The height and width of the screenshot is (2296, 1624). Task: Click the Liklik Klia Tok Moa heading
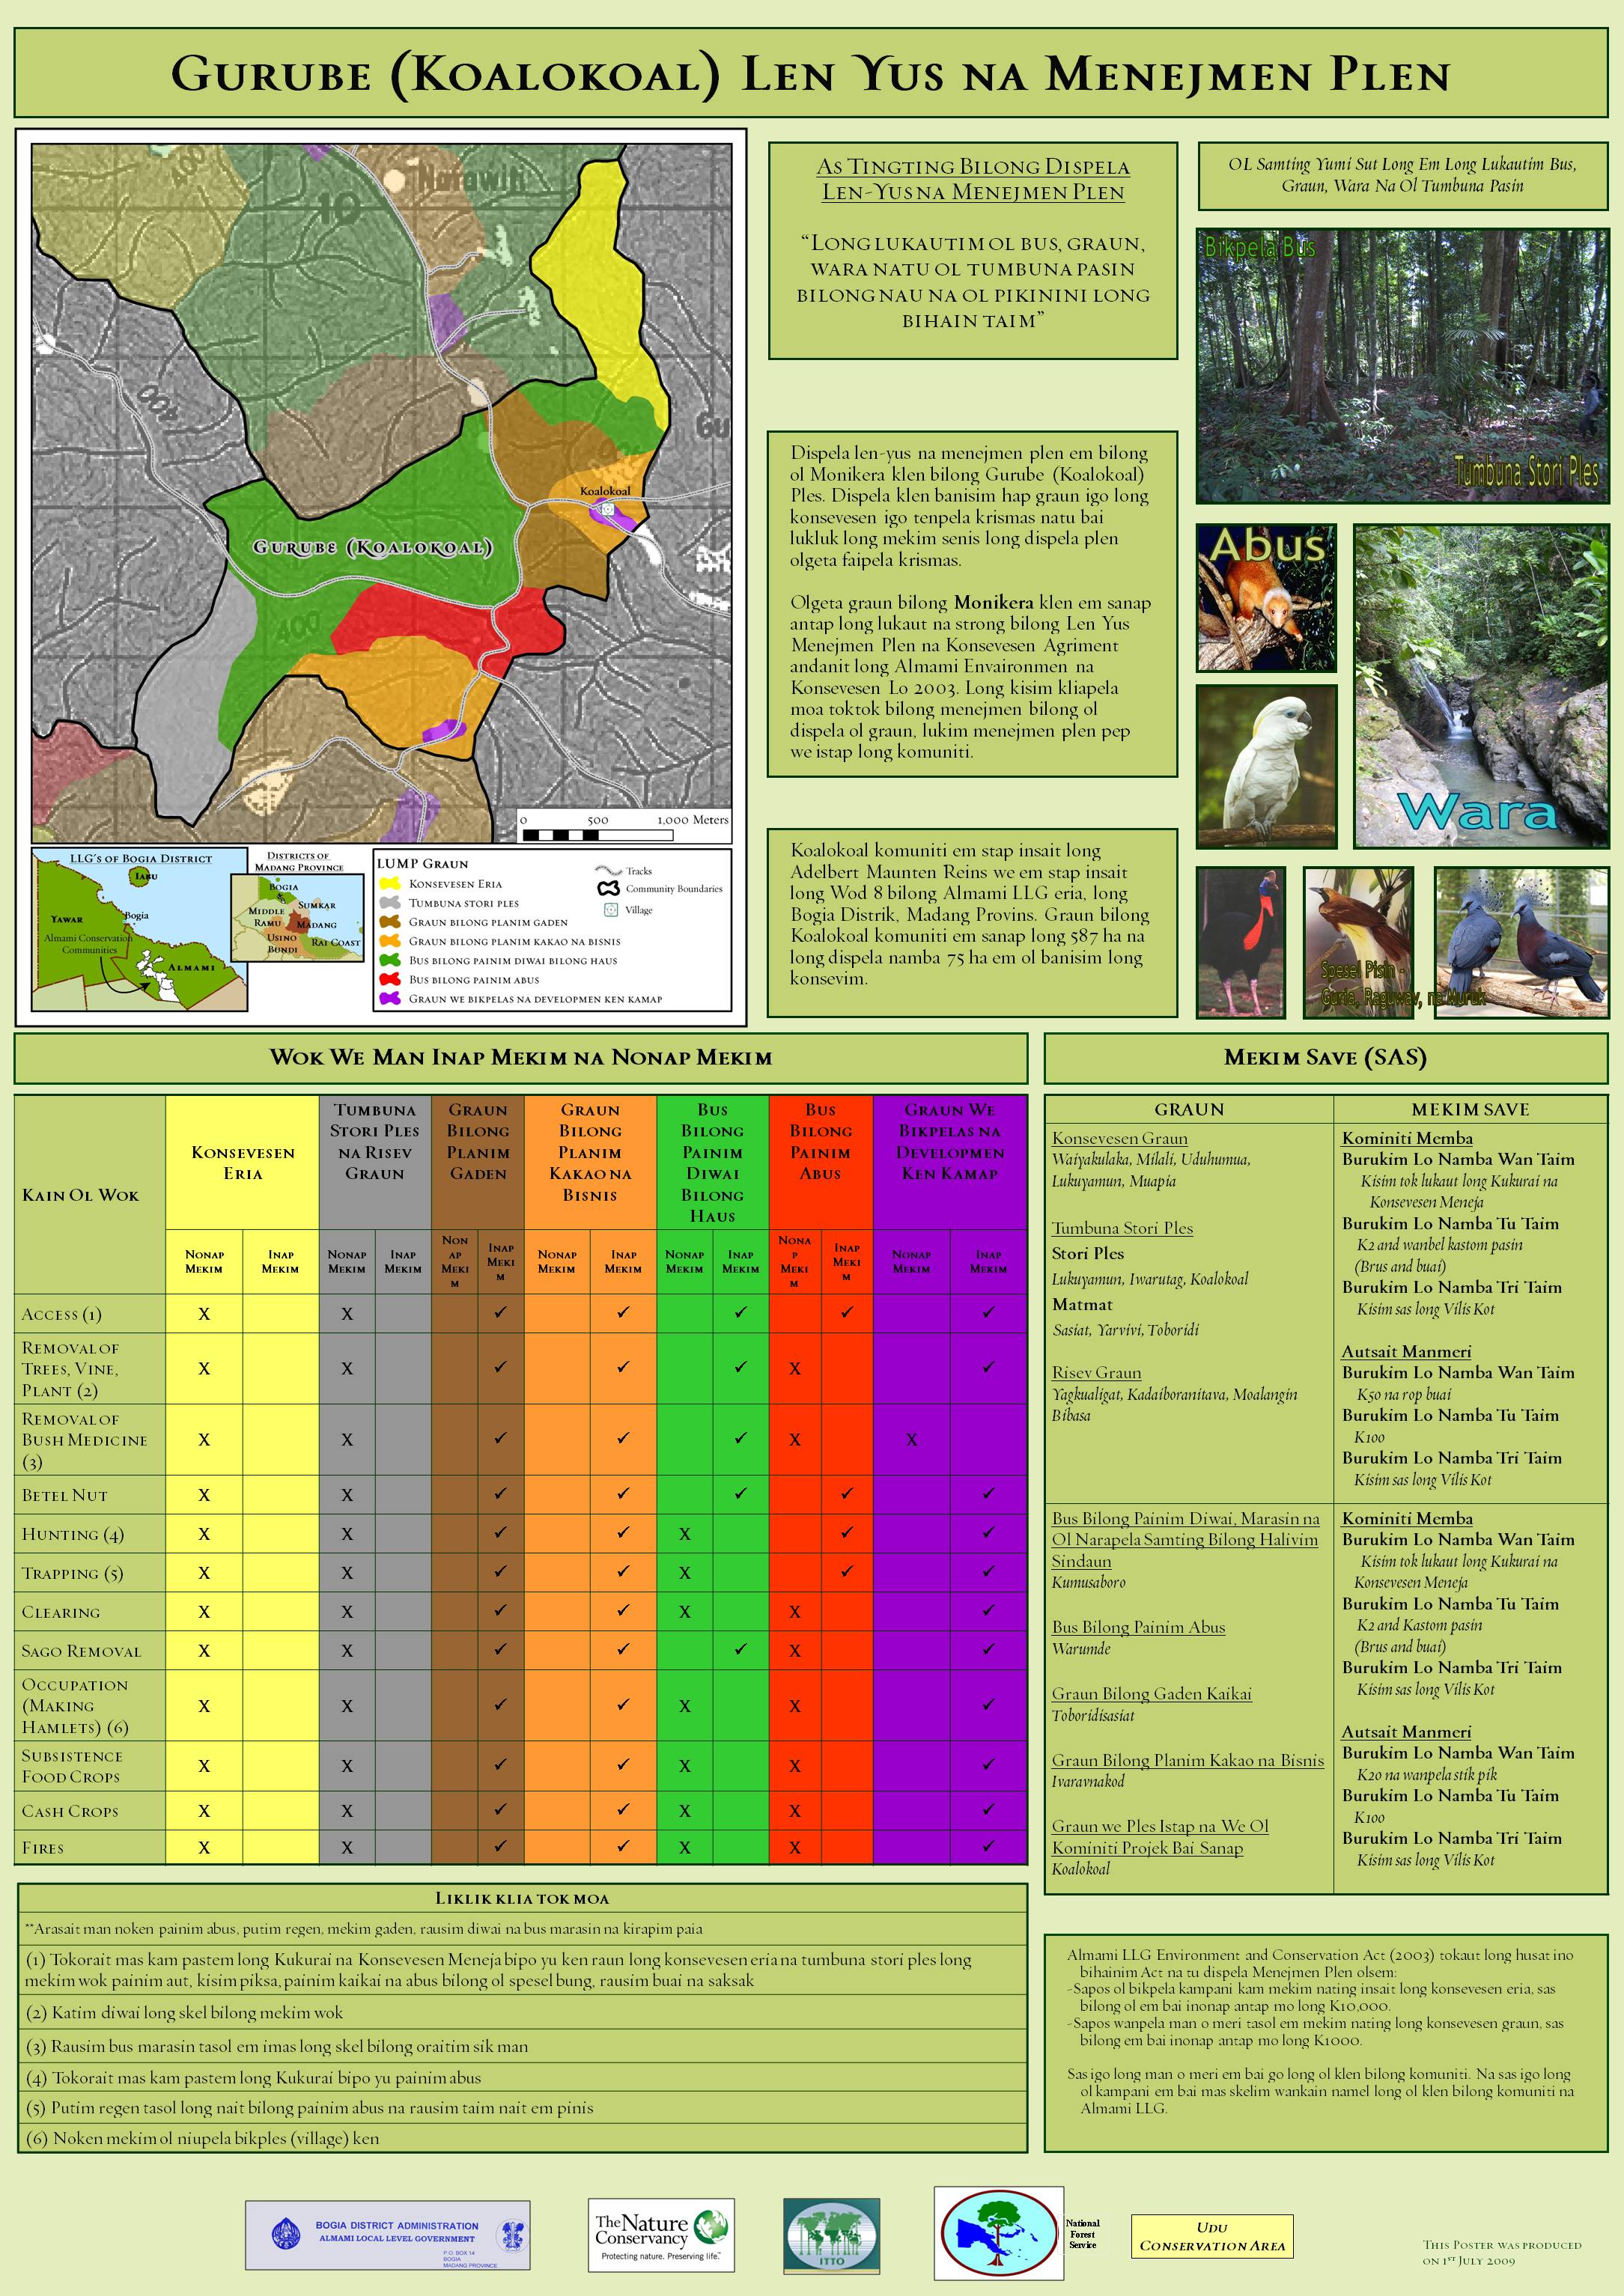pos(522,1898)
